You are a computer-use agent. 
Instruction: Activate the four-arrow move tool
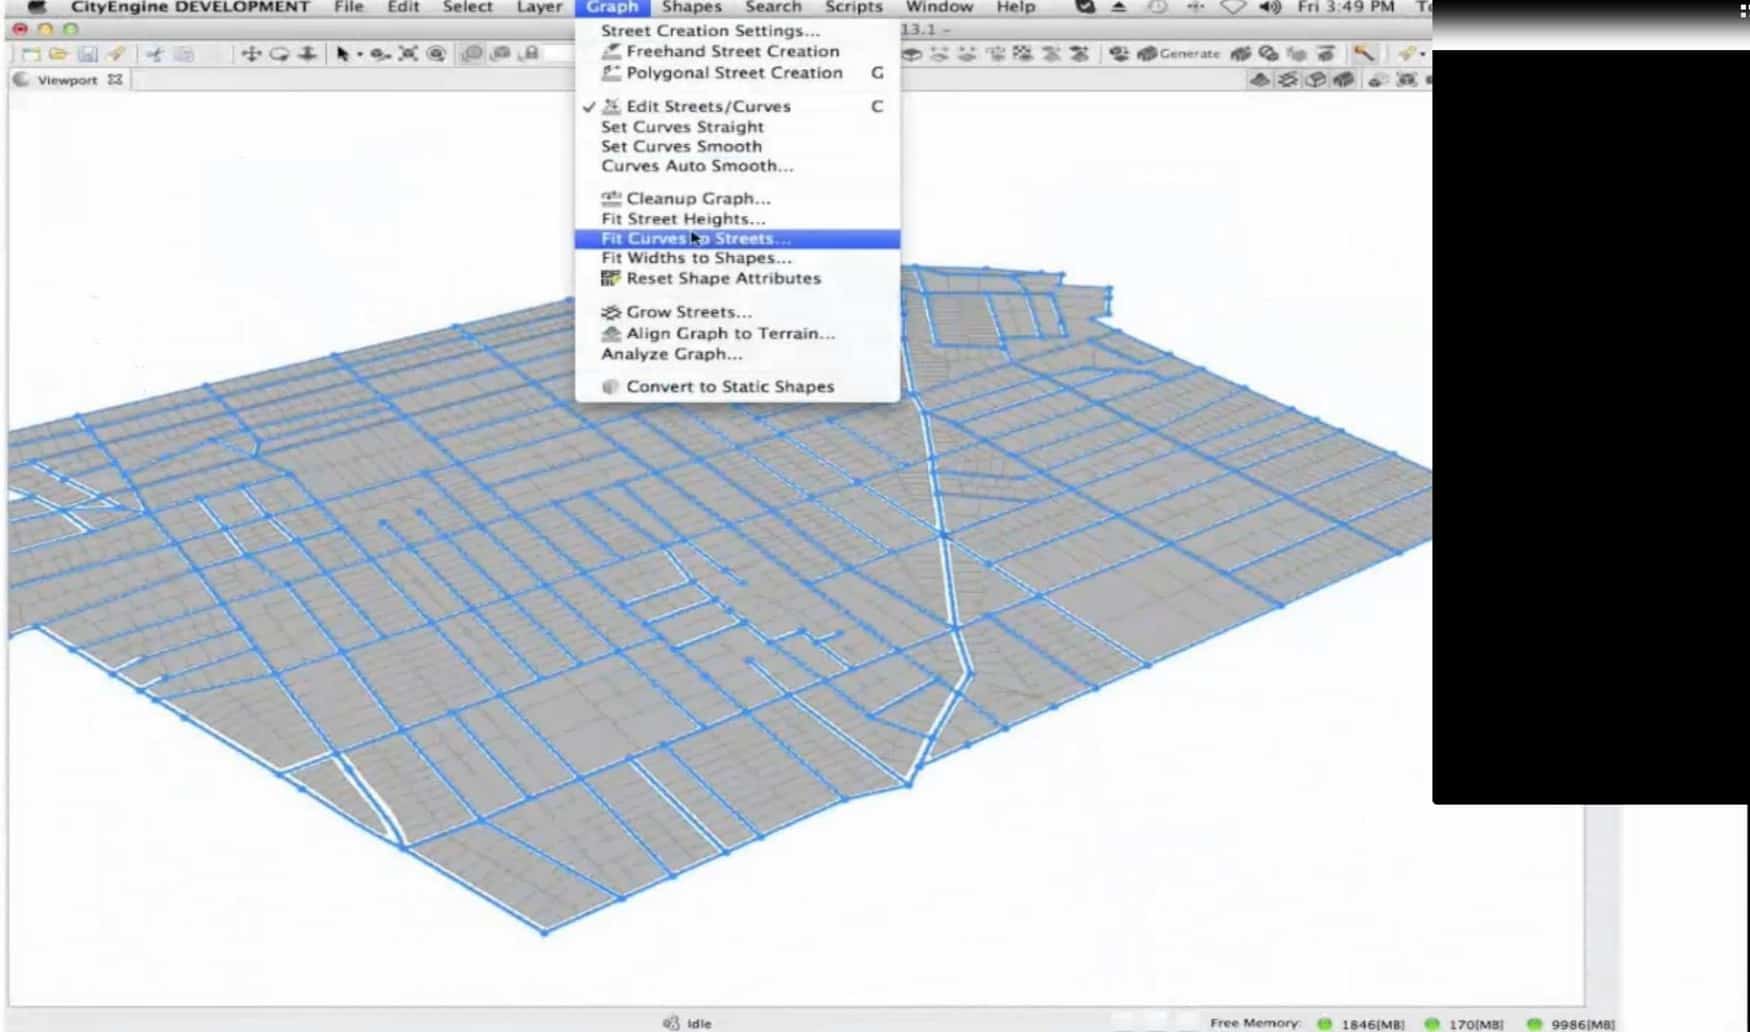(251, 54)
